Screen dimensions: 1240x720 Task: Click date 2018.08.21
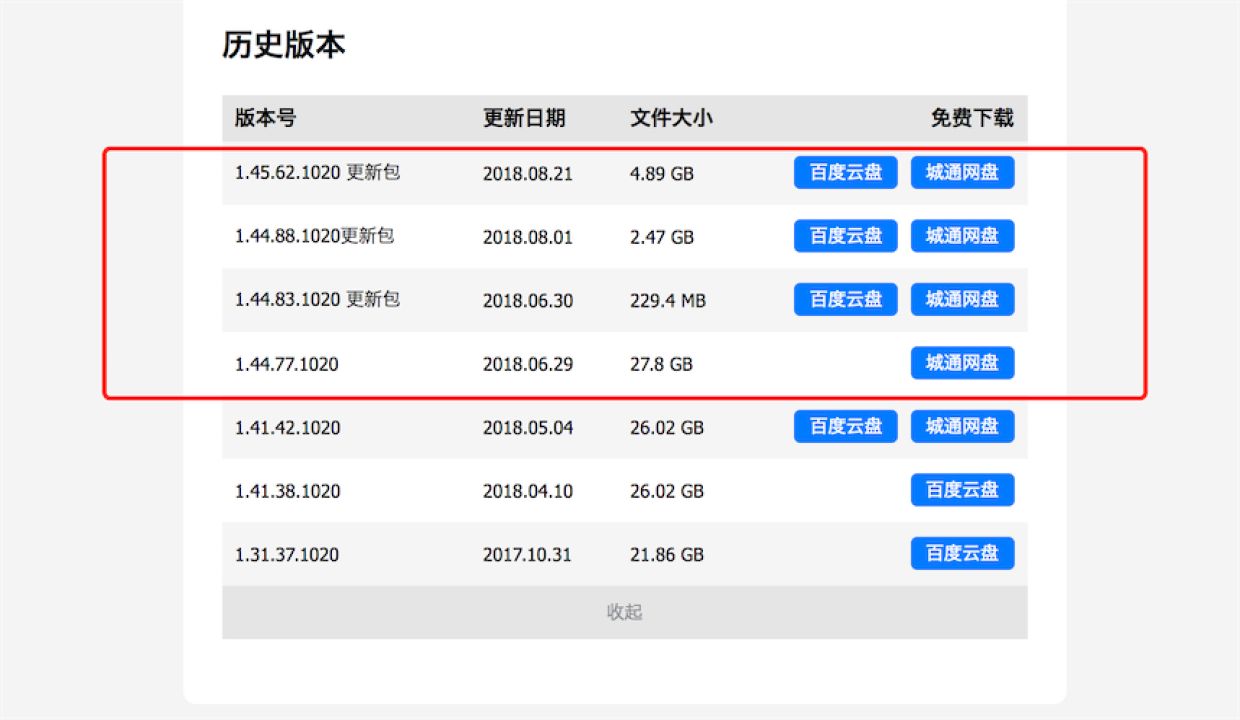pyautogui.click(x=528, y=174)
